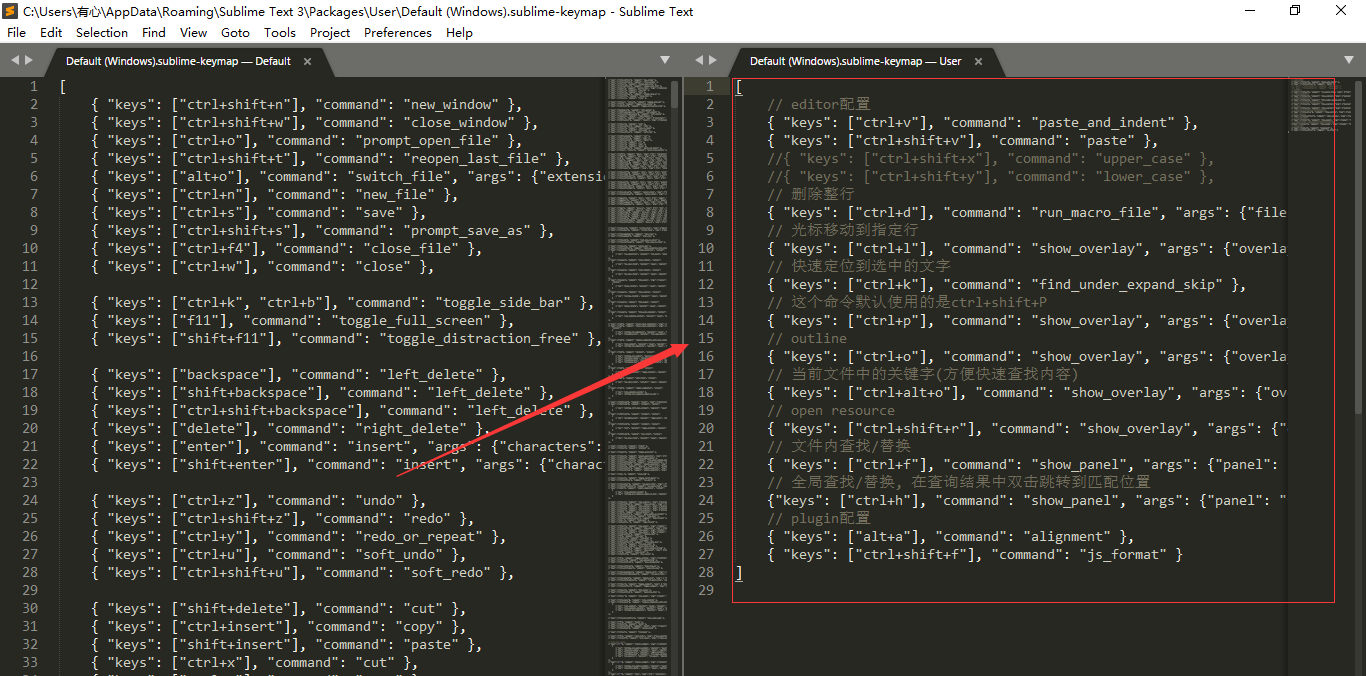Click next tab arrow in right pane
The width and height of the screenshot is (1366, 676).
point(712,60)
